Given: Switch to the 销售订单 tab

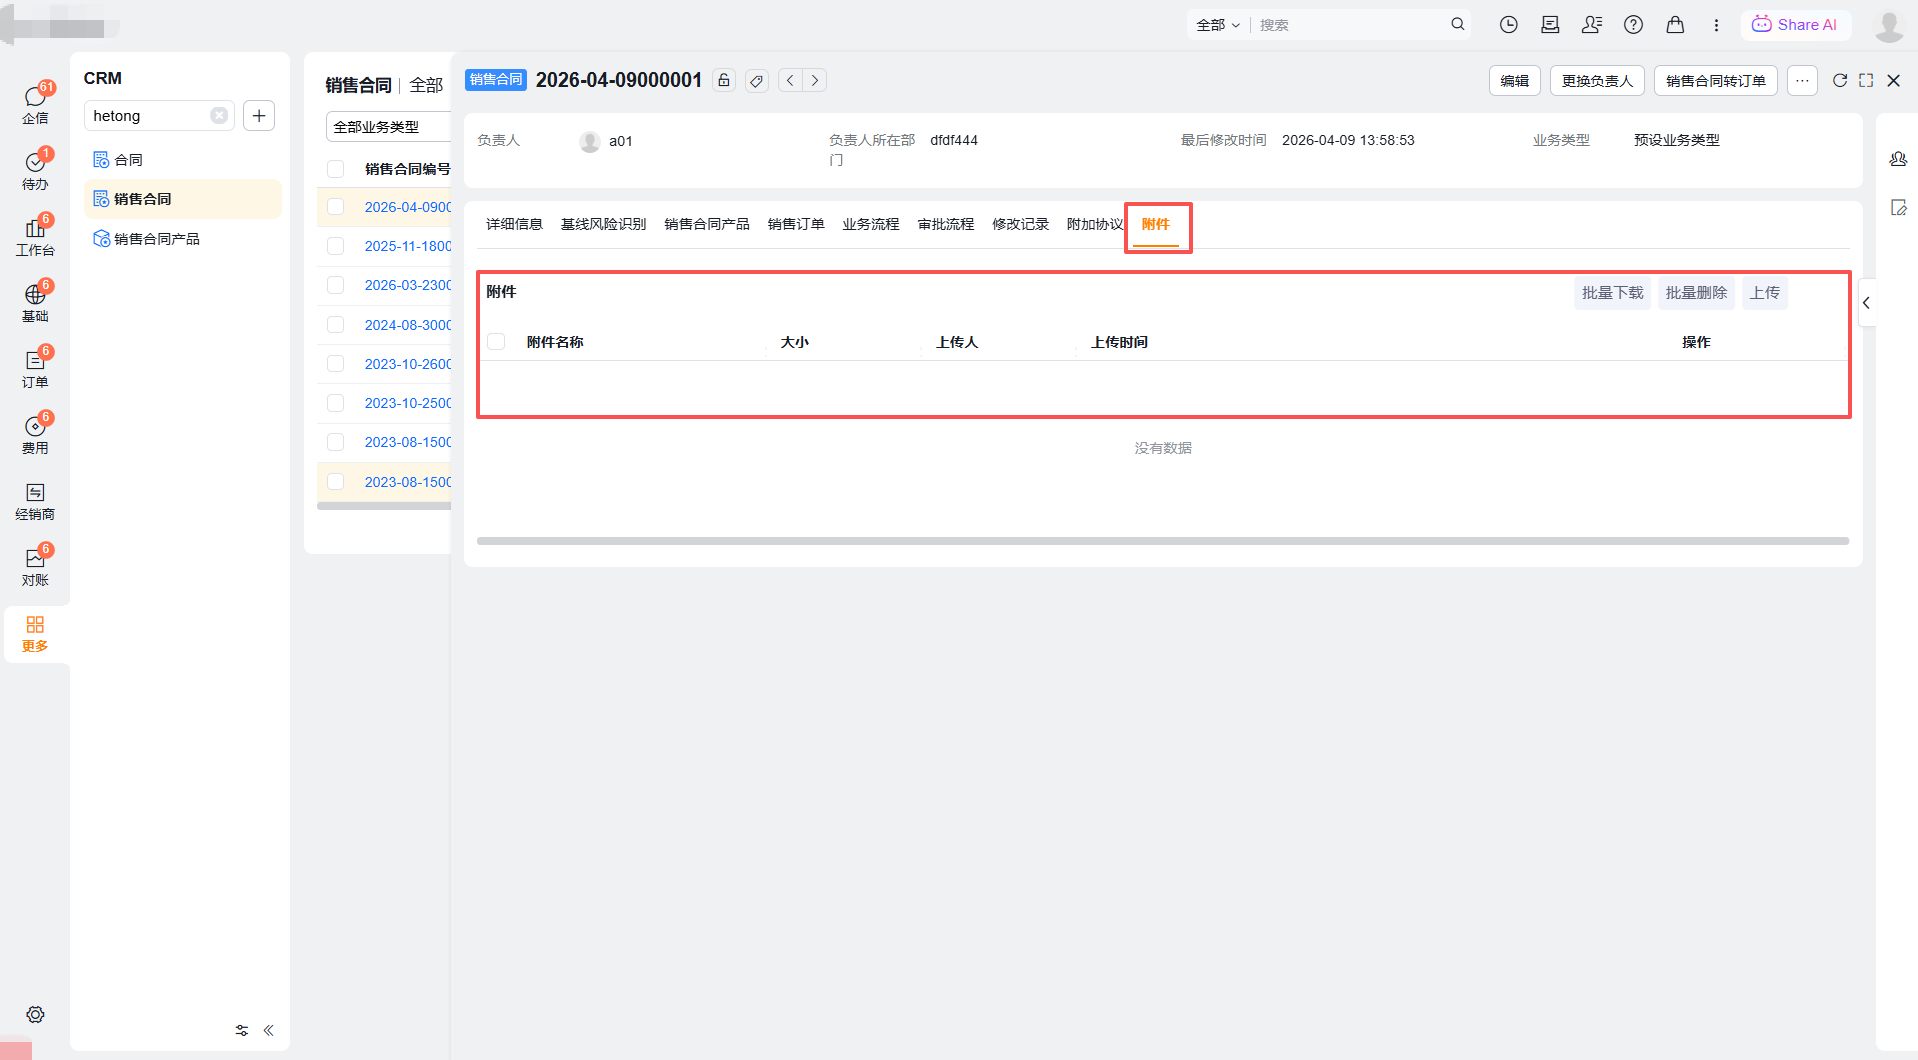Looking at the screenshot, I should (x=796, y=224).
